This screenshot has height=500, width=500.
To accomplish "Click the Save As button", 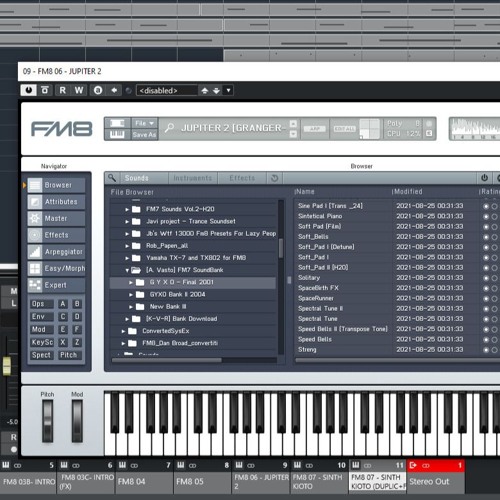I will pos(144,135).
